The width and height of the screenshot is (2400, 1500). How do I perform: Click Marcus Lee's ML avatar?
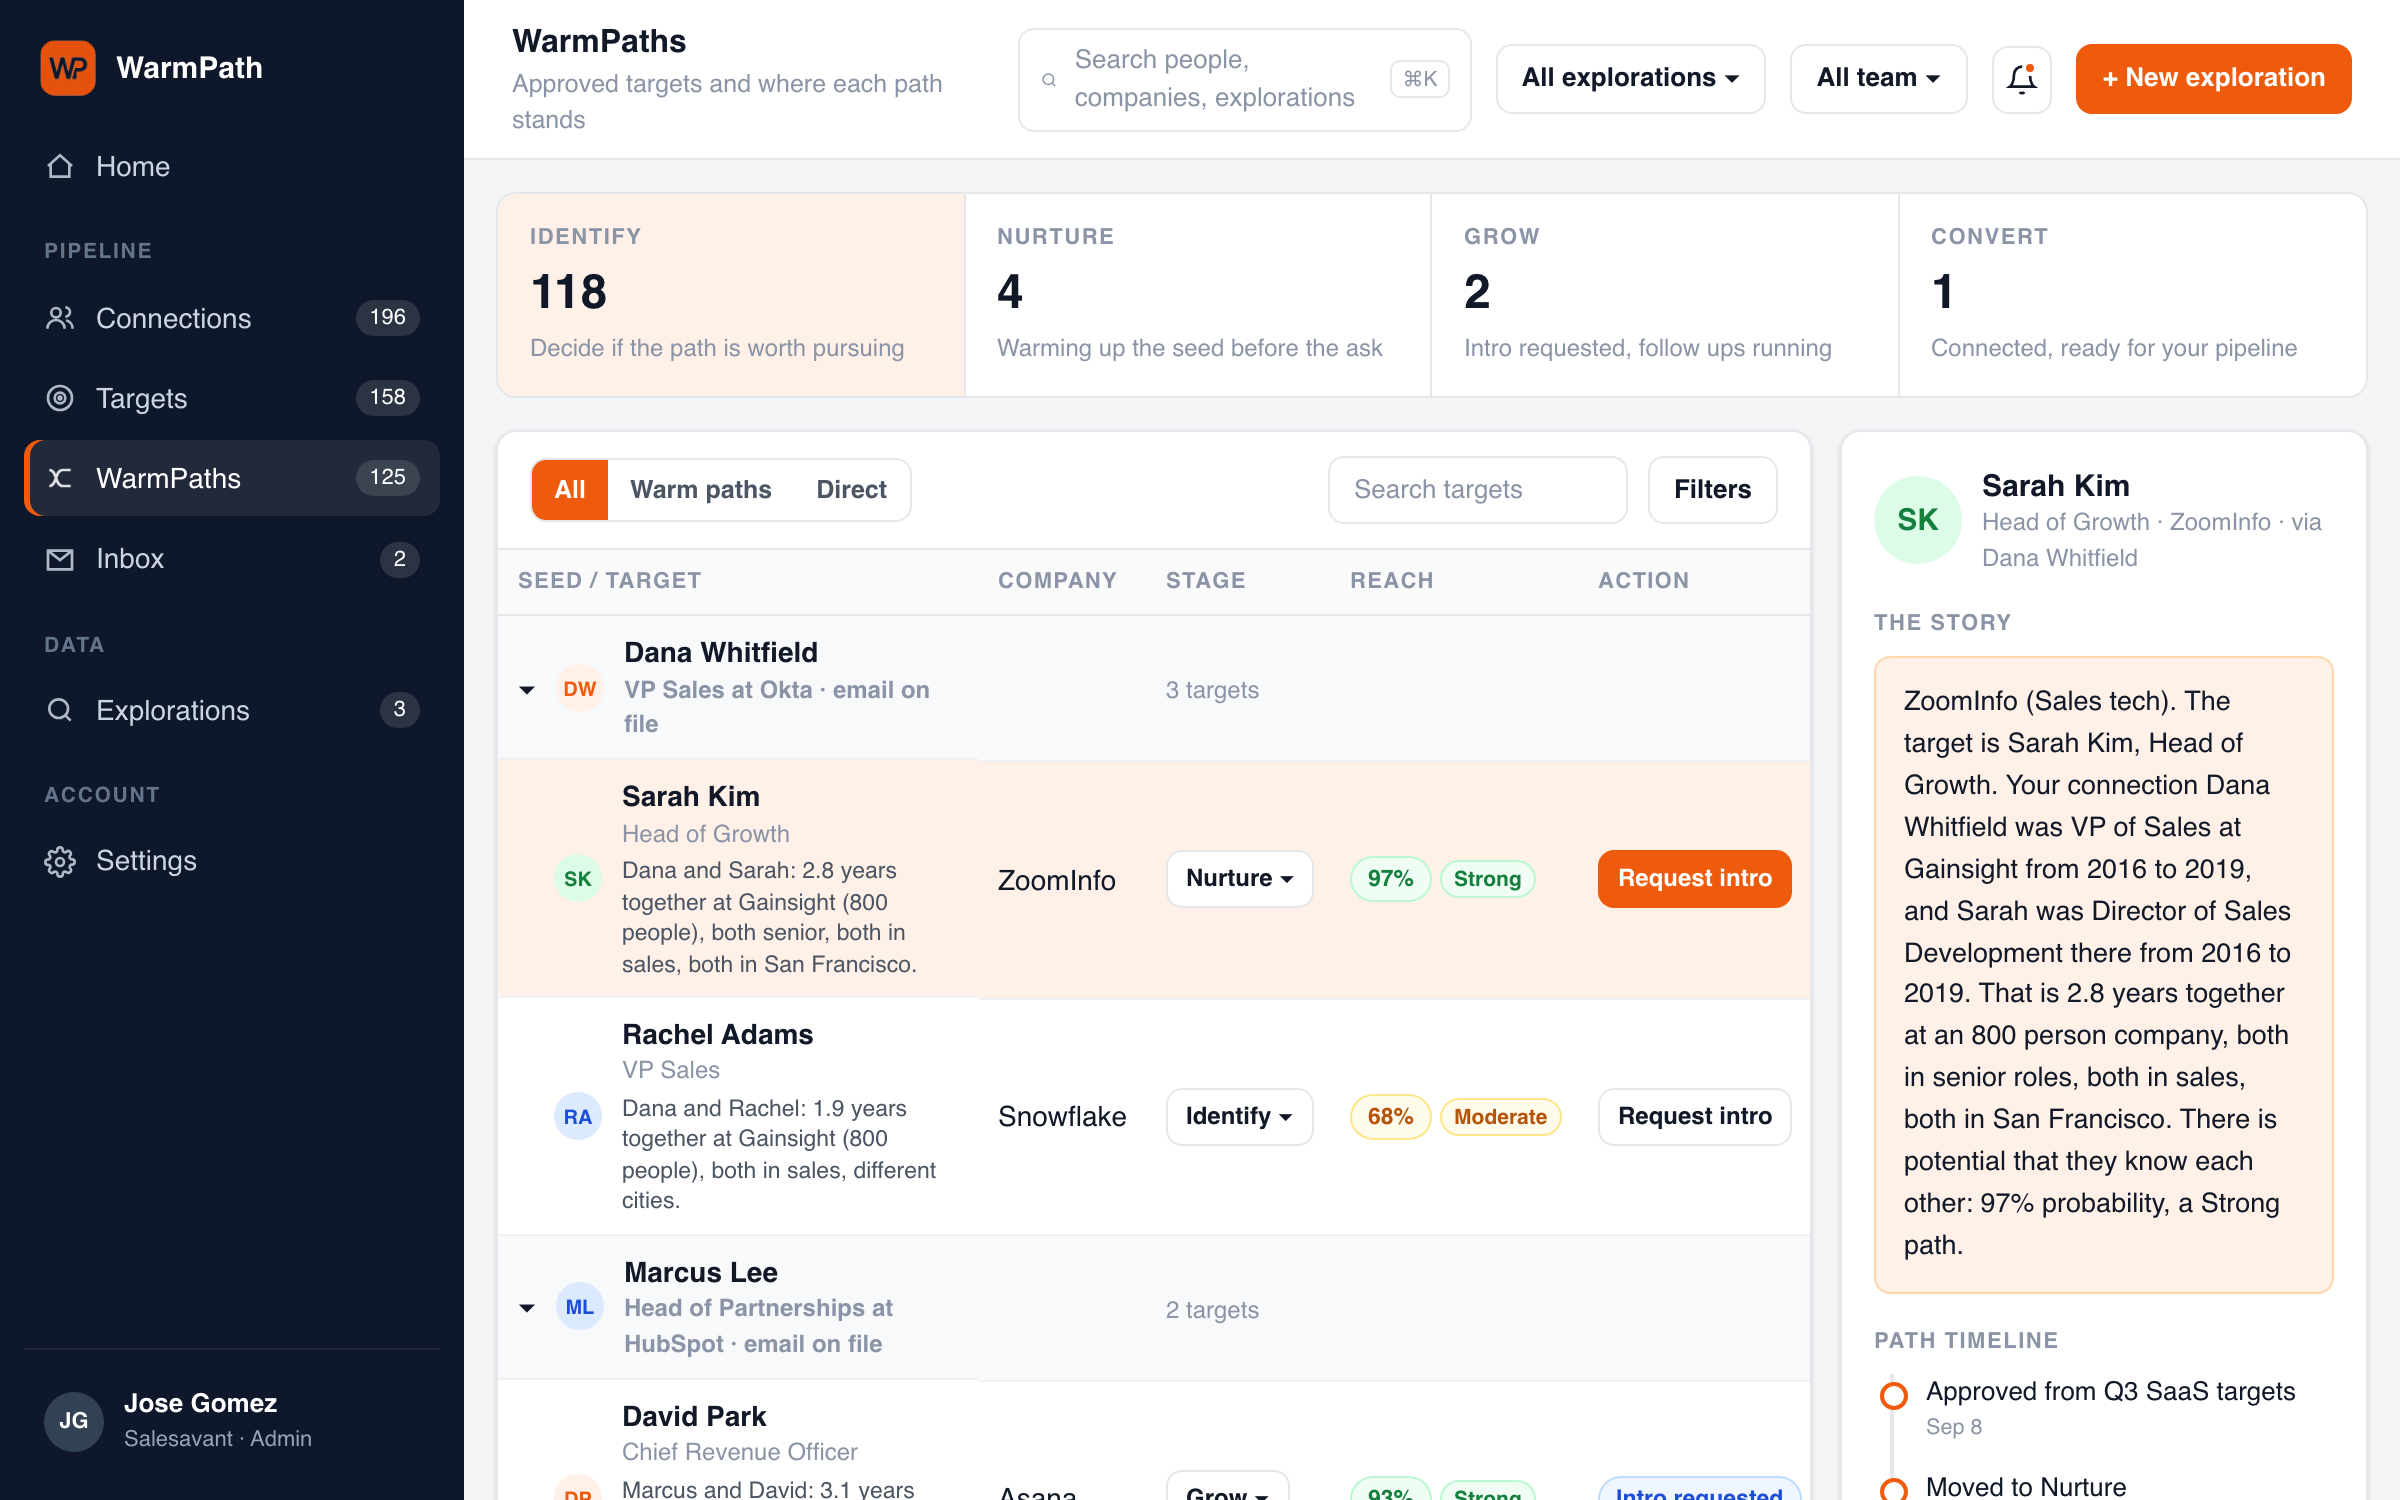coord(579,1307)
